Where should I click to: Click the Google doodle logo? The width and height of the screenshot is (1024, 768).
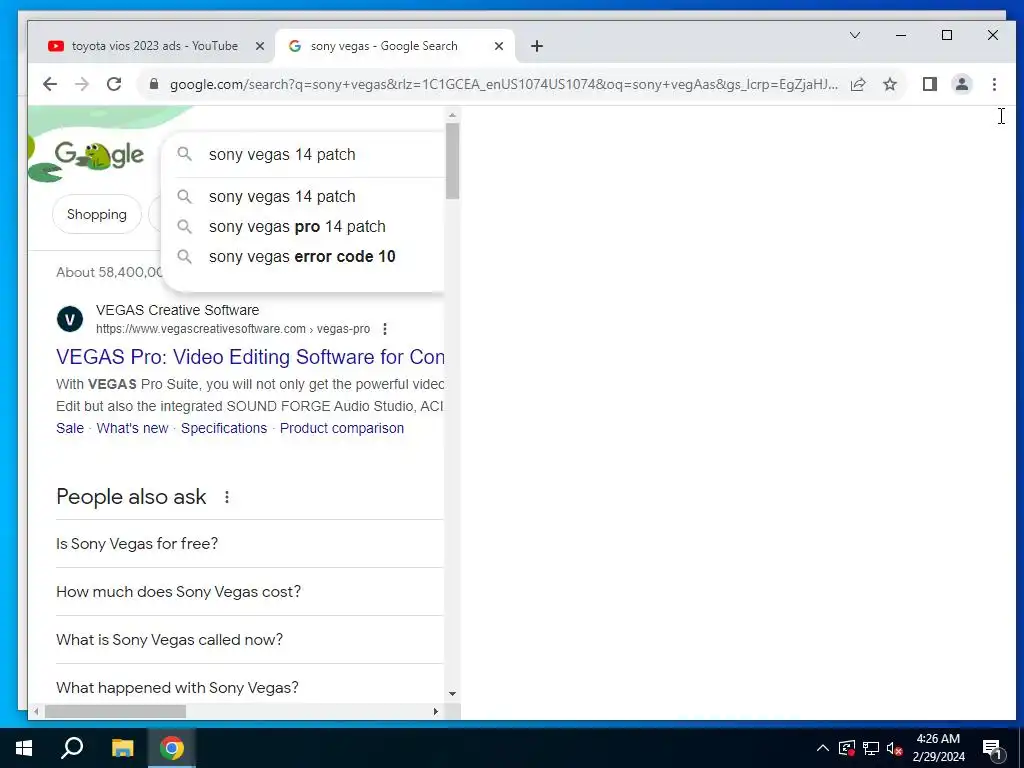click(98, 155)
